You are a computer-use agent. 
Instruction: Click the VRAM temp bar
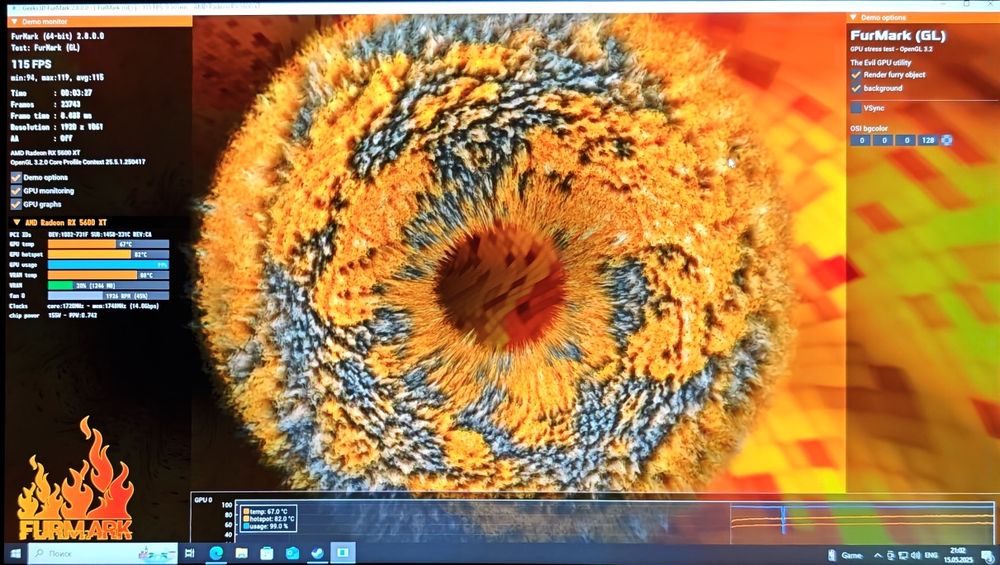point(108,275)
